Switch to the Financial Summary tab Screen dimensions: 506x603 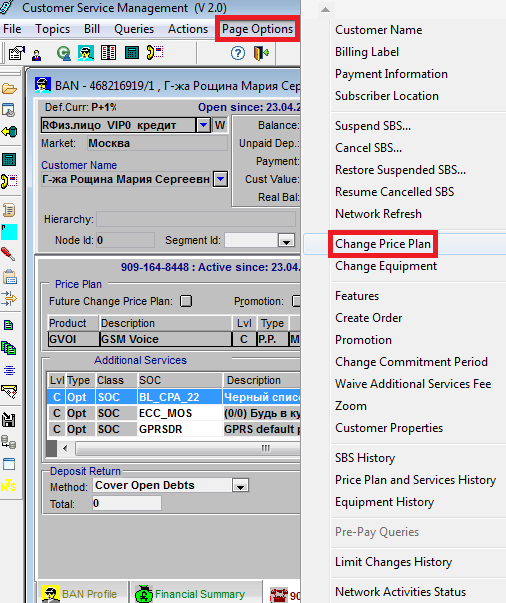[196, 594]
